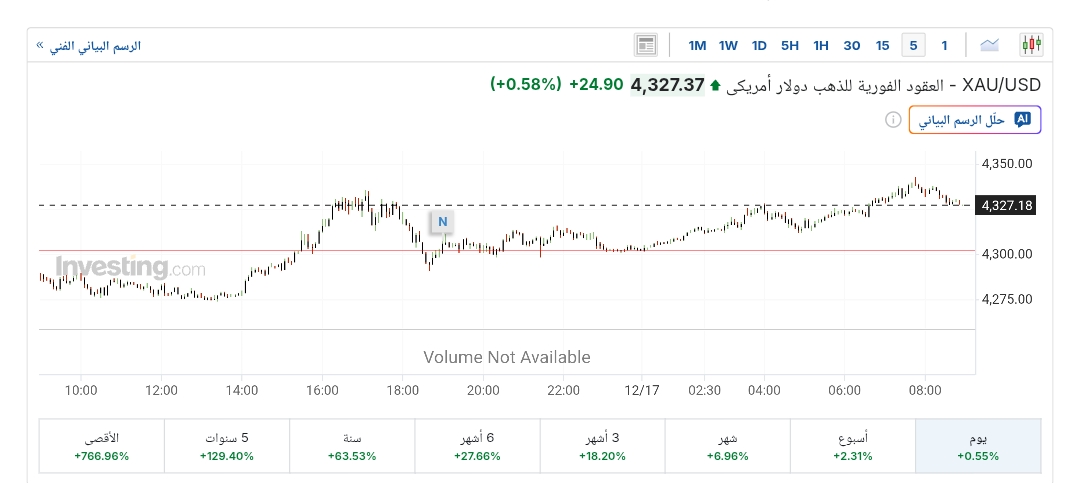The width and height of the screenshot is (1080, 483).
Task: Open the info icon beside AI analysis
Action: (893, 120)
